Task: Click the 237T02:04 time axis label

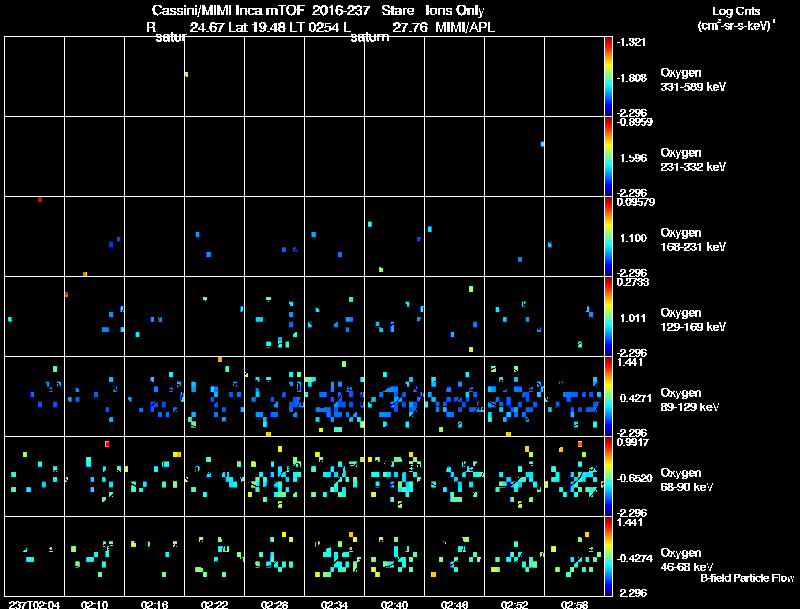Action: [34, 605]
